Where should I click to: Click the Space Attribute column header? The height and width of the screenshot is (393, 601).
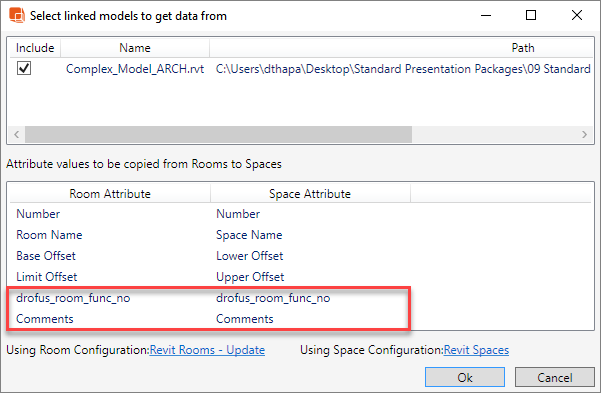[x=310, y=194]
